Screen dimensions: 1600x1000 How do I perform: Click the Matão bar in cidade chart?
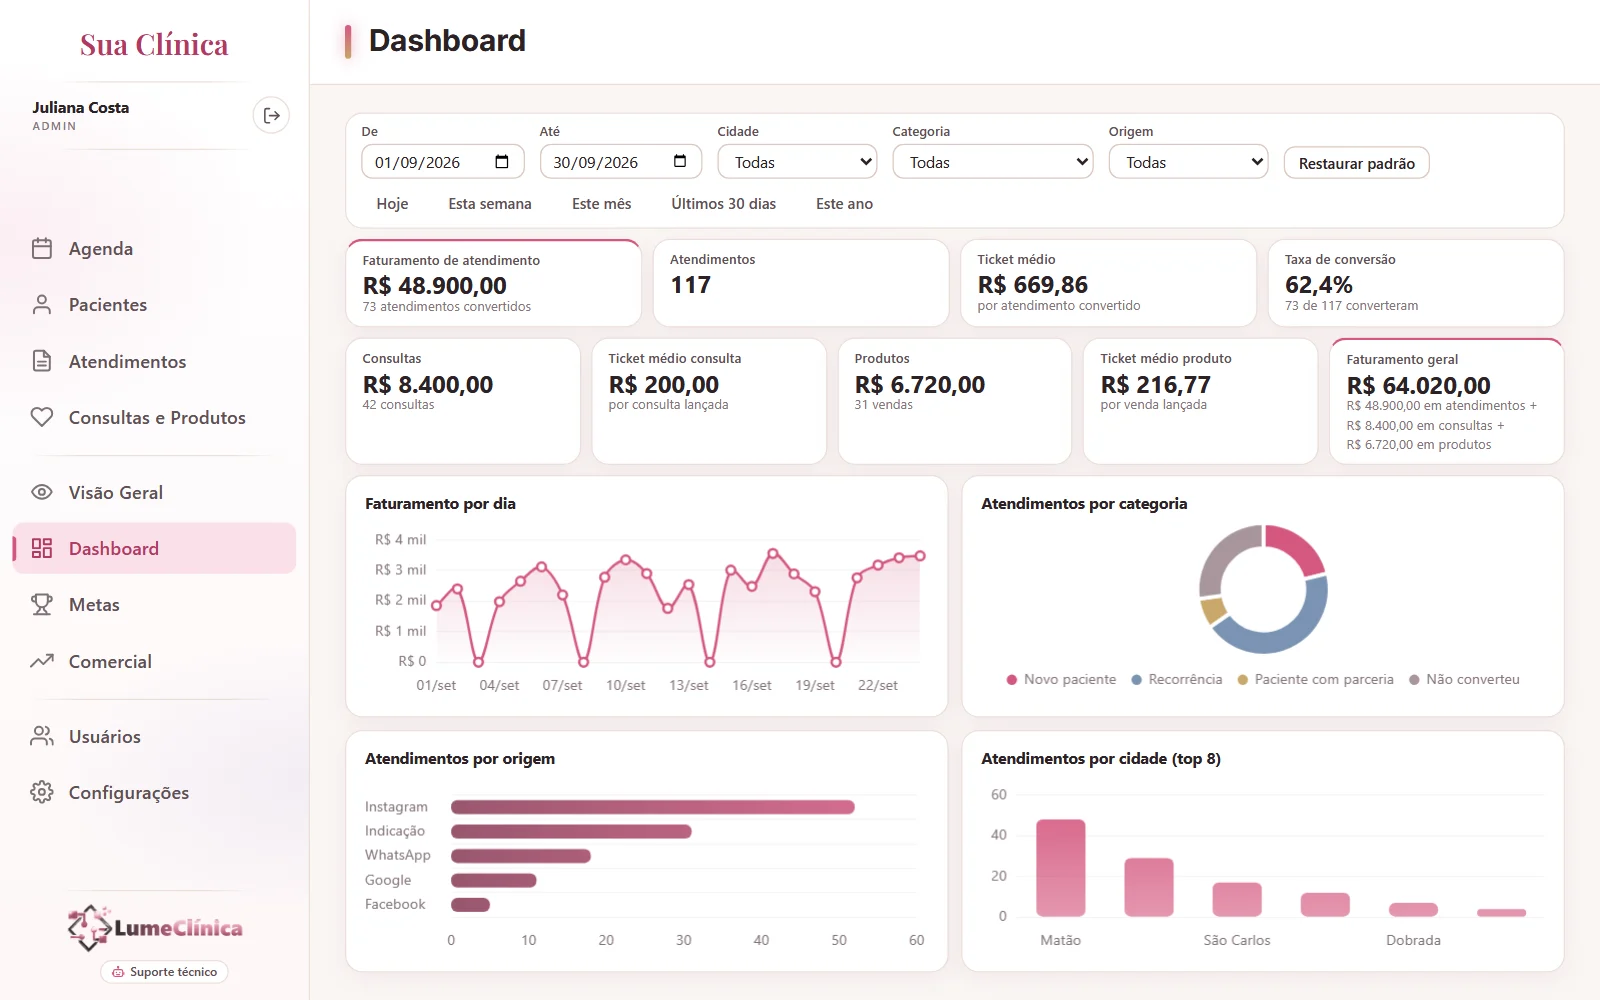1061,868
